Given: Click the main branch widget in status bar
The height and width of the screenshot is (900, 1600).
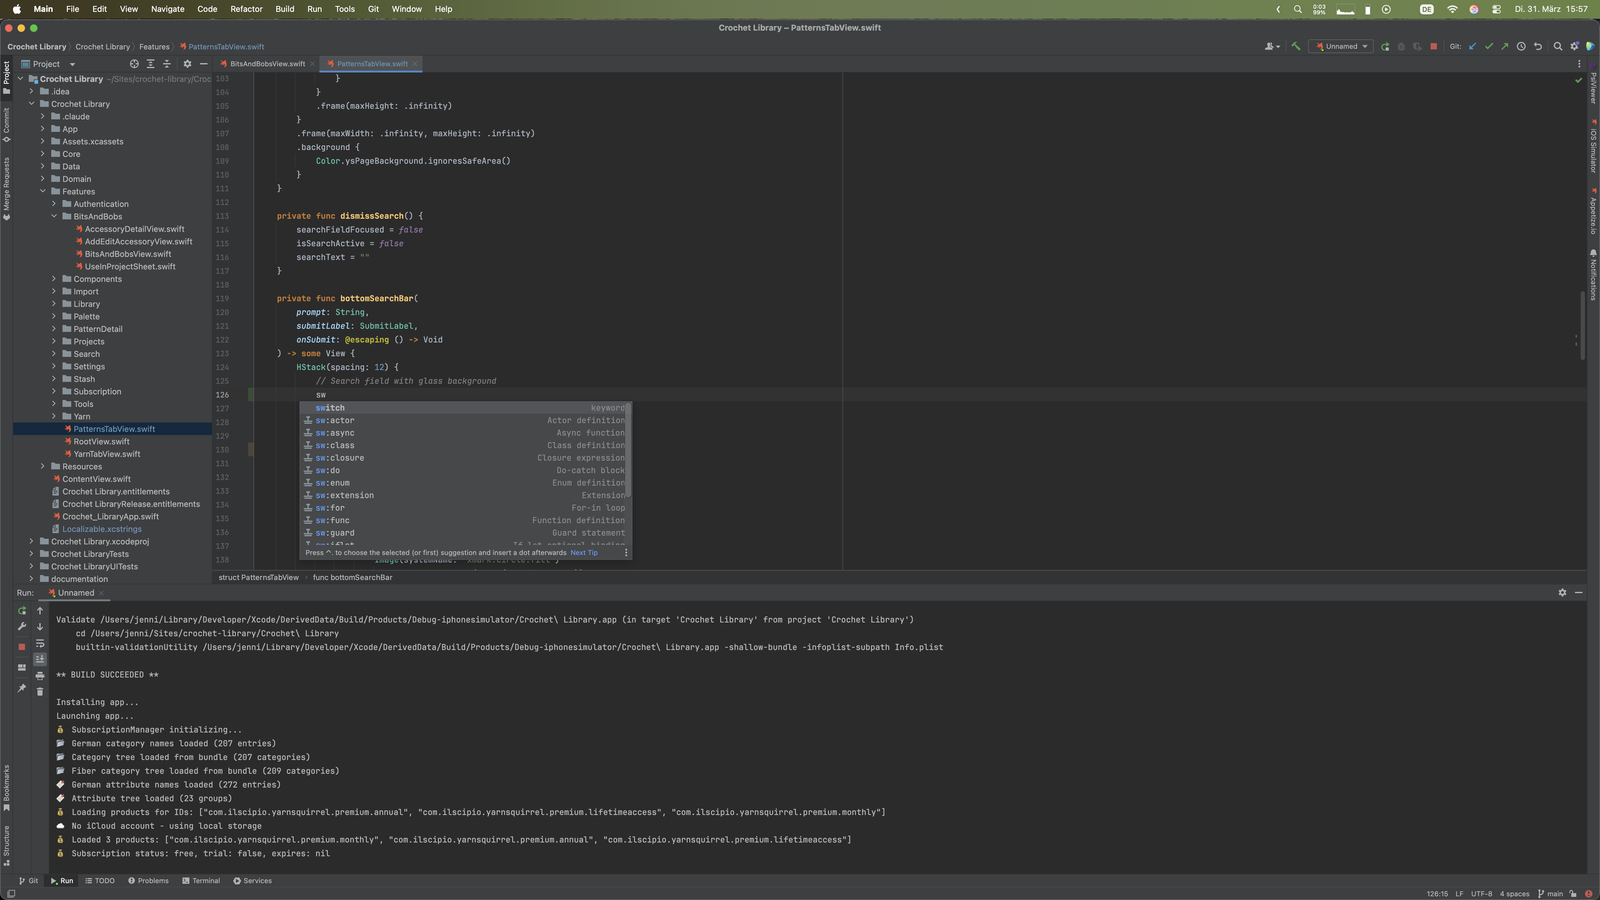Looking at the screenshot, I should pos(1550,894).
